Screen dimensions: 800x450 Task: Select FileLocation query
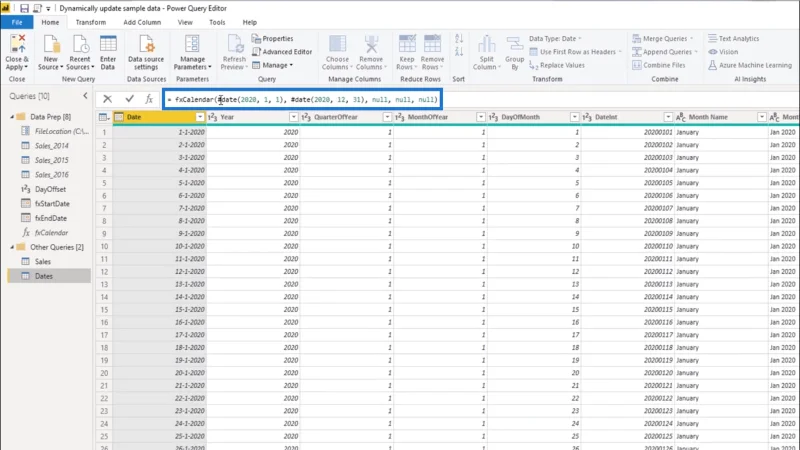tap(61, 131)
